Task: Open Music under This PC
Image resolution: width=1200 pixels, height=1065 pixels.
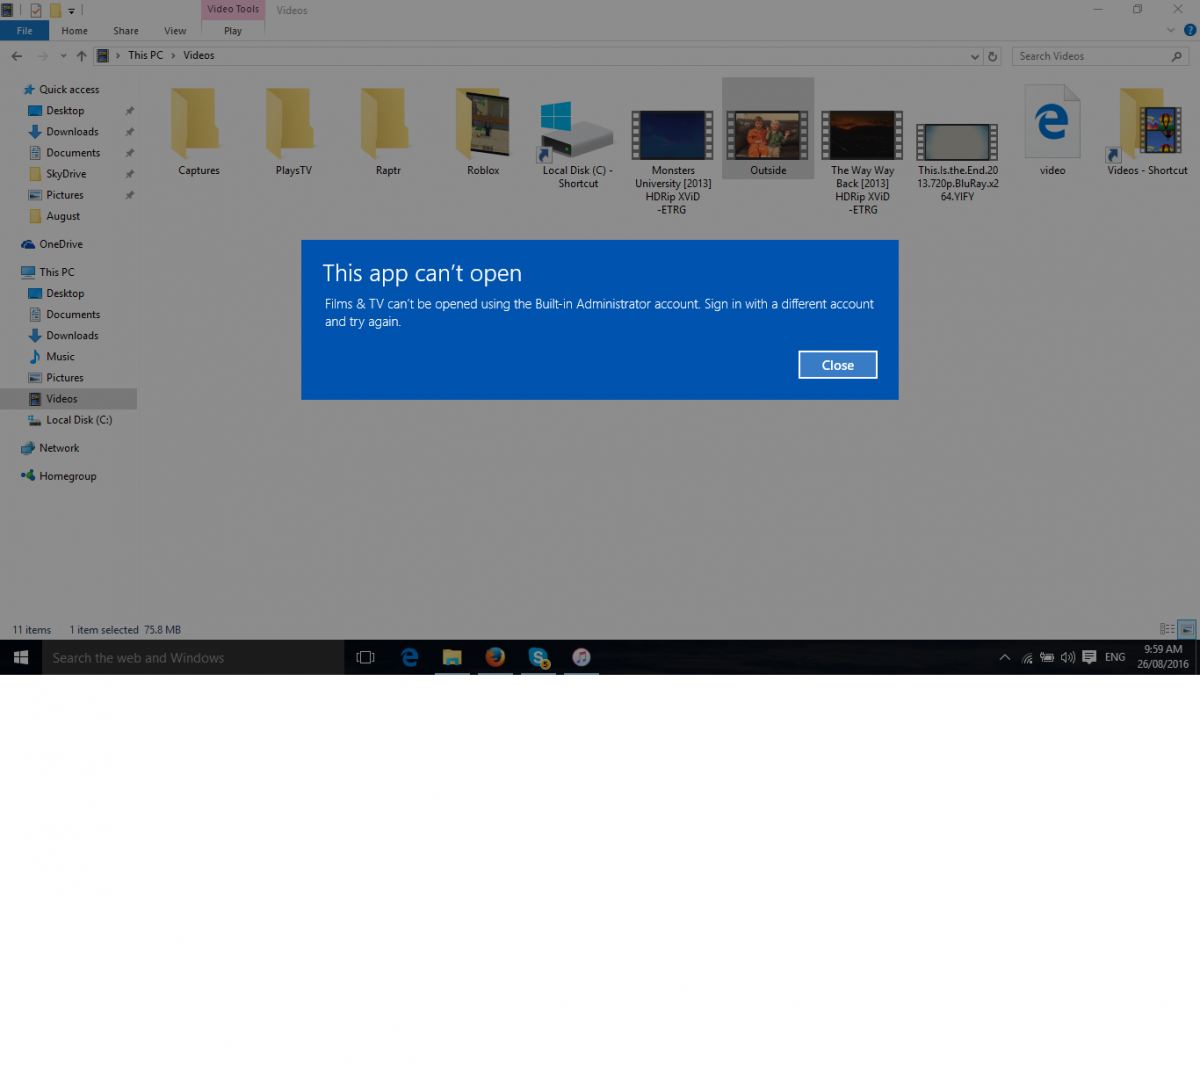Action: click(60, 357)
